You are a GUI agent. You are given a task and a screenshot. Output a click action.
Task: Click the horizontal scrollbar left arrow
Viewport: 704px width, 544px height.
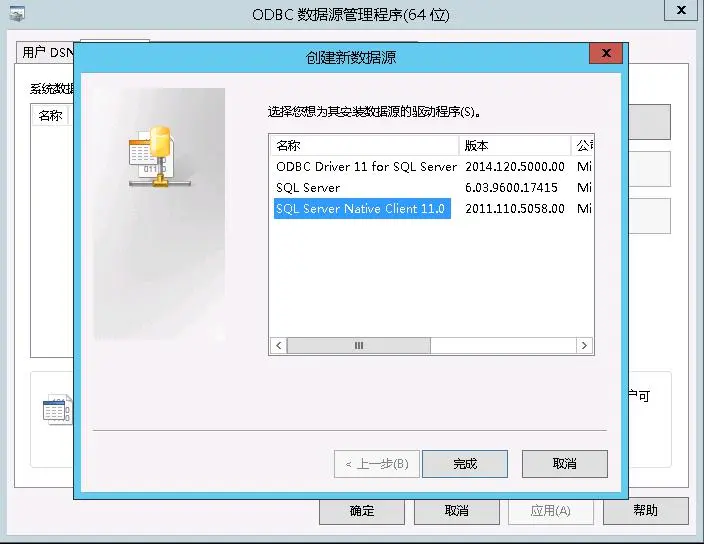pyautogui.click(x=279, y=345)
